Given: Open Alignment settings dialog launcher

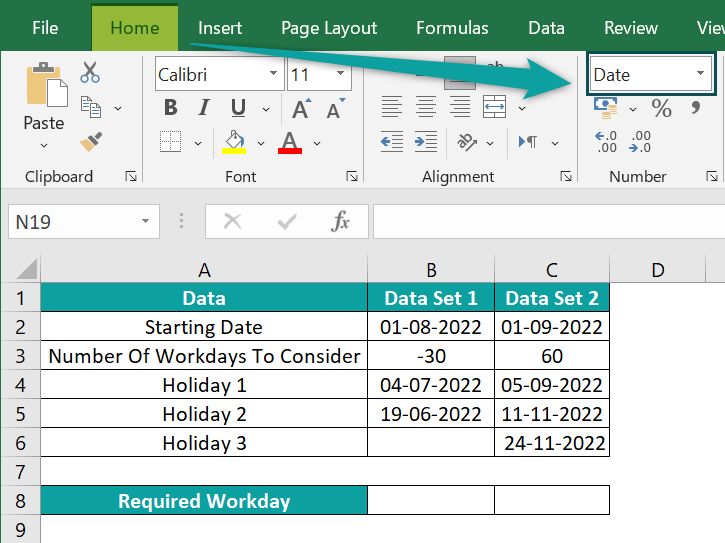Looking at the screenshot, I should [x=566, y=176].
